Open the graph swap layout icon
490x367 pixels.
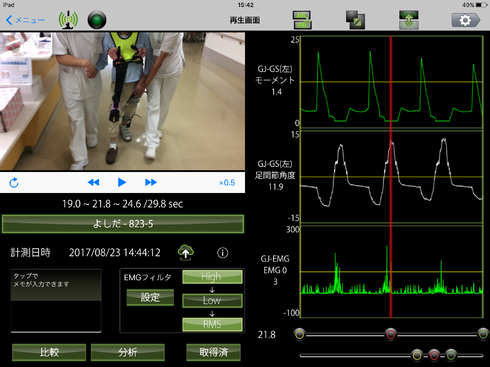[302, 20]
